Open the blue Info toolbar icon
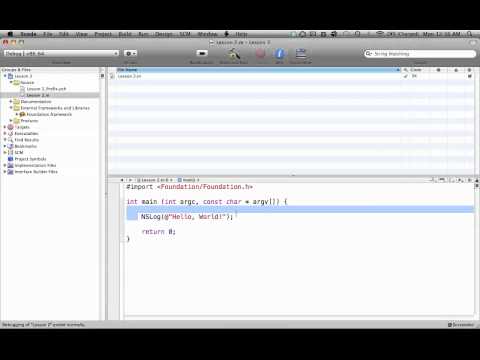 (x=279, y=53)
